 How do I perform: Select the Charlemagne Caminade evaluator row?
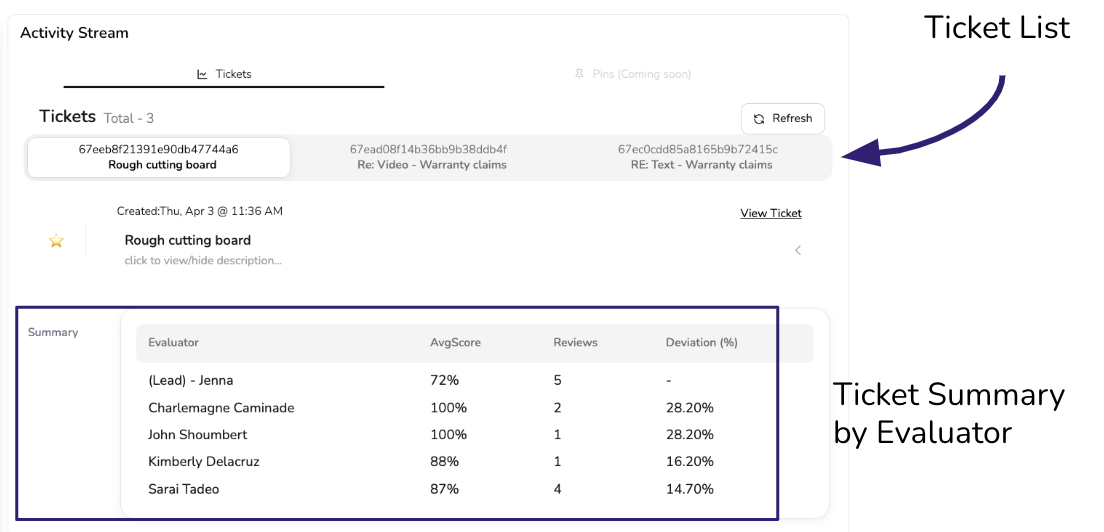221,408
